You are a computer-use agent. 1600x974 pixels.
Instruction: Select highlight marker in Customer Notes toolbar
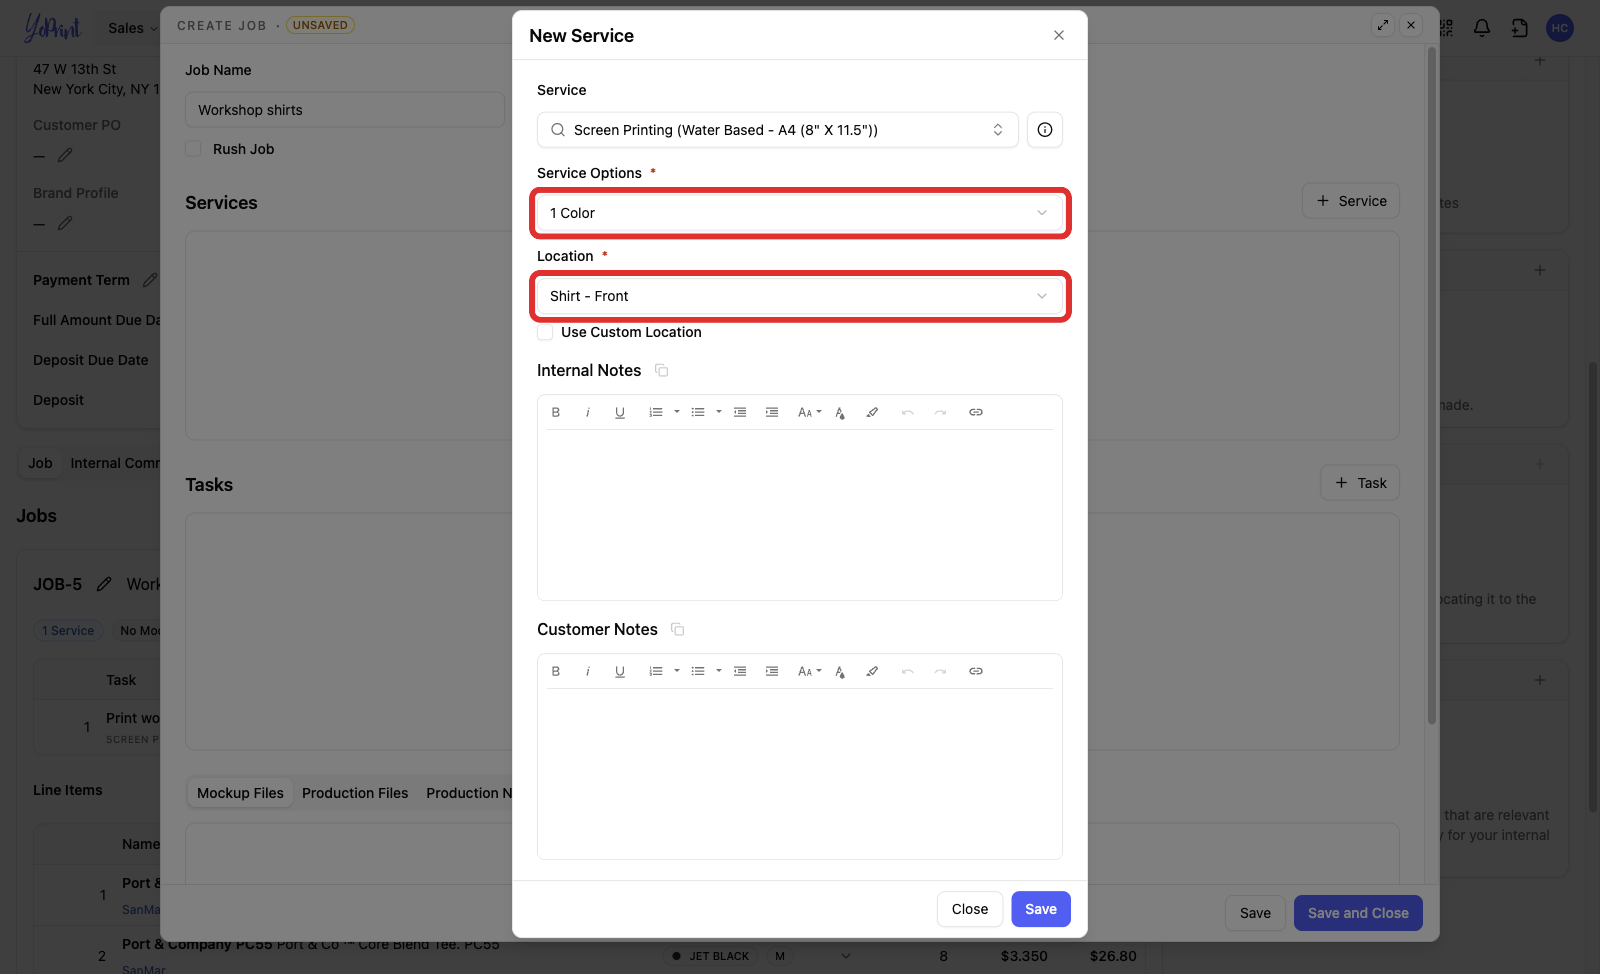[872, 671]
